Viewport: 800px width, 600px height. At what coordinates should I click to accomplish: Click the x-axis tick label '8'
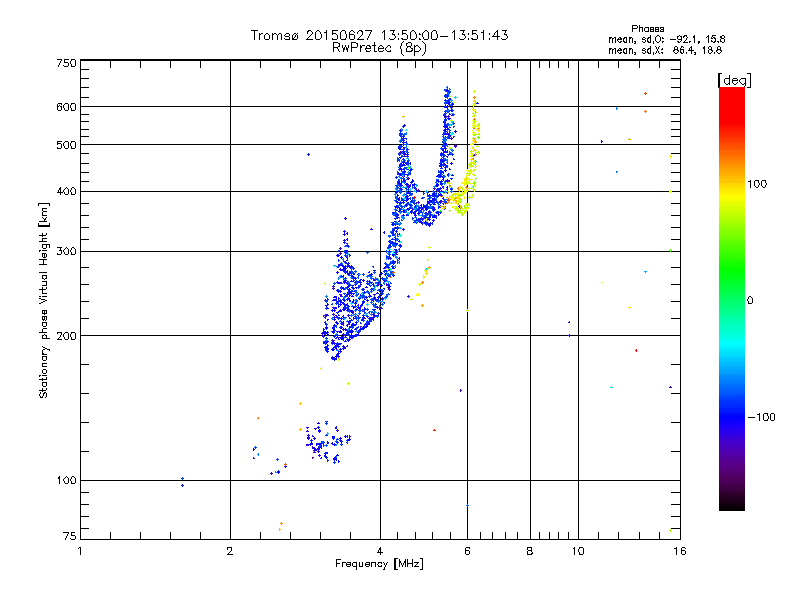(x=530, y=551)
